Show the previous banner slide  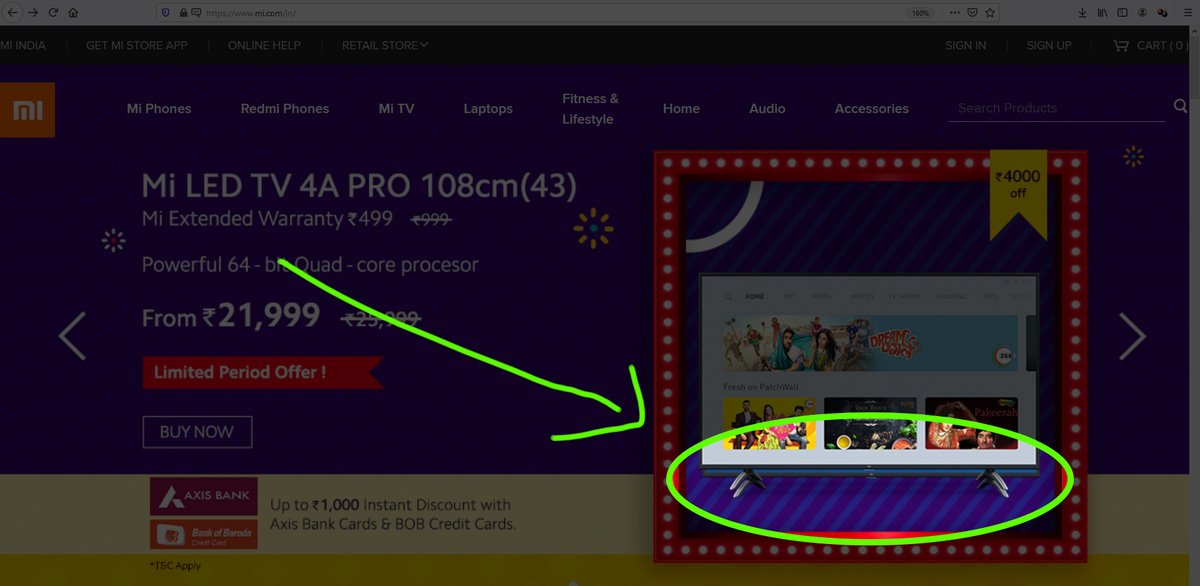72,336
